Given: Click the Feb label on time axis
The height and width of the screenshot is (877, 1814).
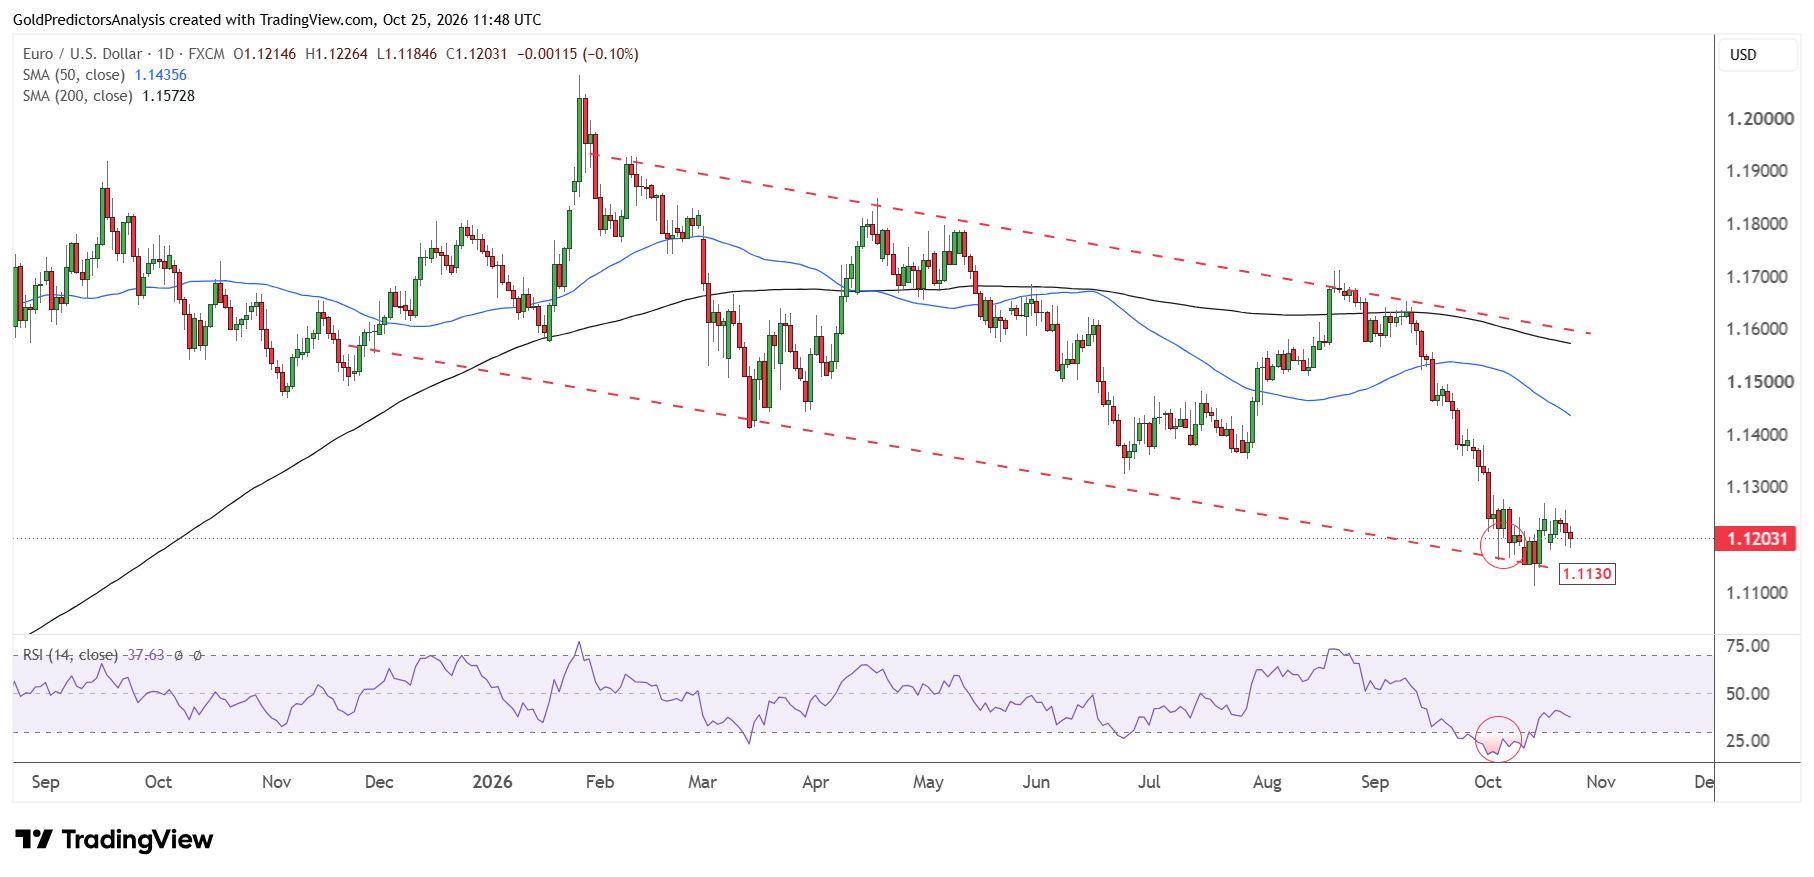Looking at the screenshot, I should tap(600, 782).
